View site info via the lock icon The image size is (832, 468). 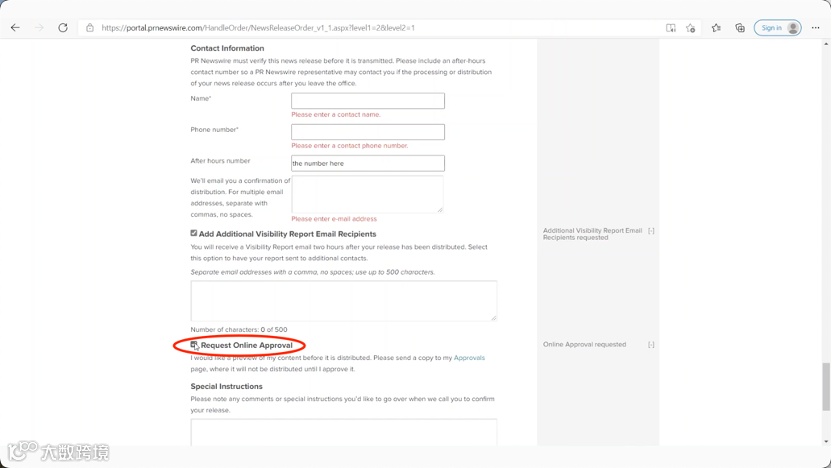90,28
